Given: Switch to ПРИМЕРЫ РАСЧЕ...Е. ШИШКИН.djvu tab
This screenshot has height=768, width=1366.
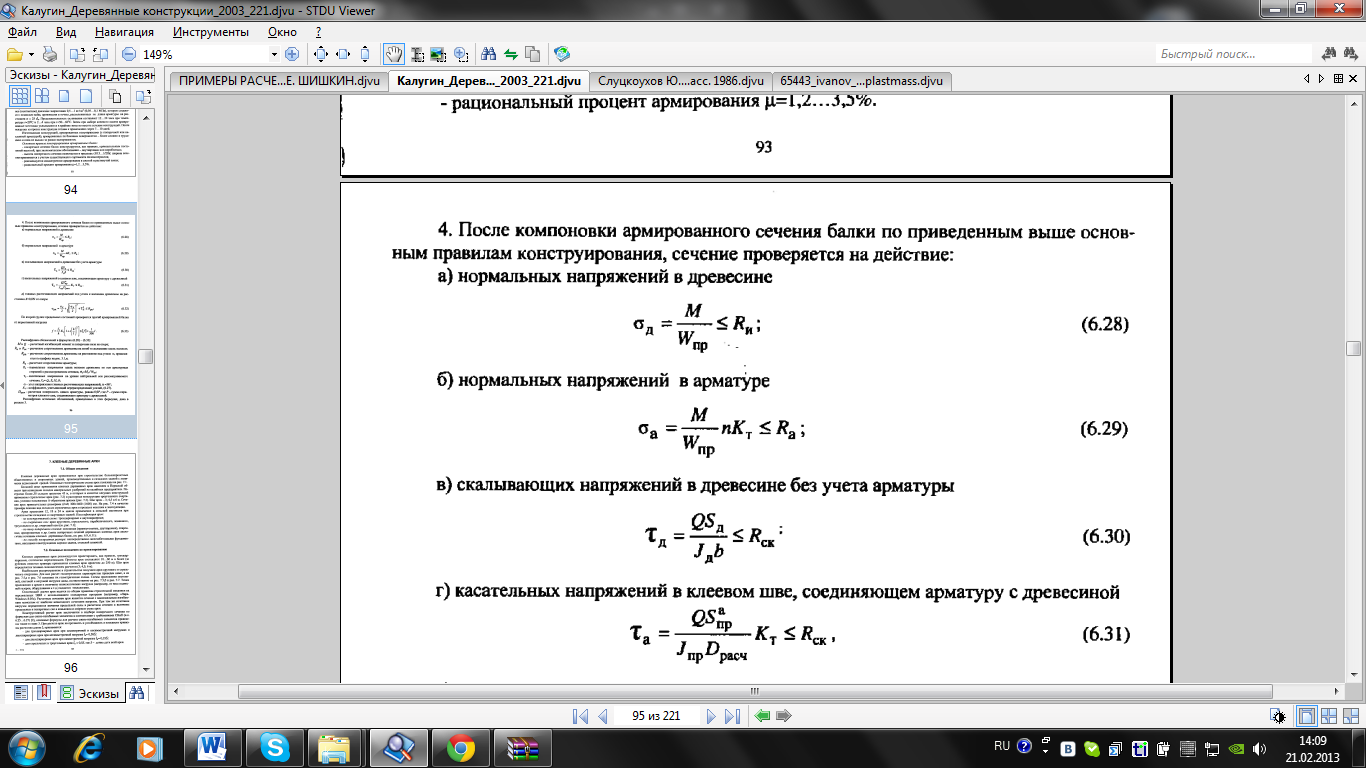Looking at the screenshot, I should coord(279,81).
